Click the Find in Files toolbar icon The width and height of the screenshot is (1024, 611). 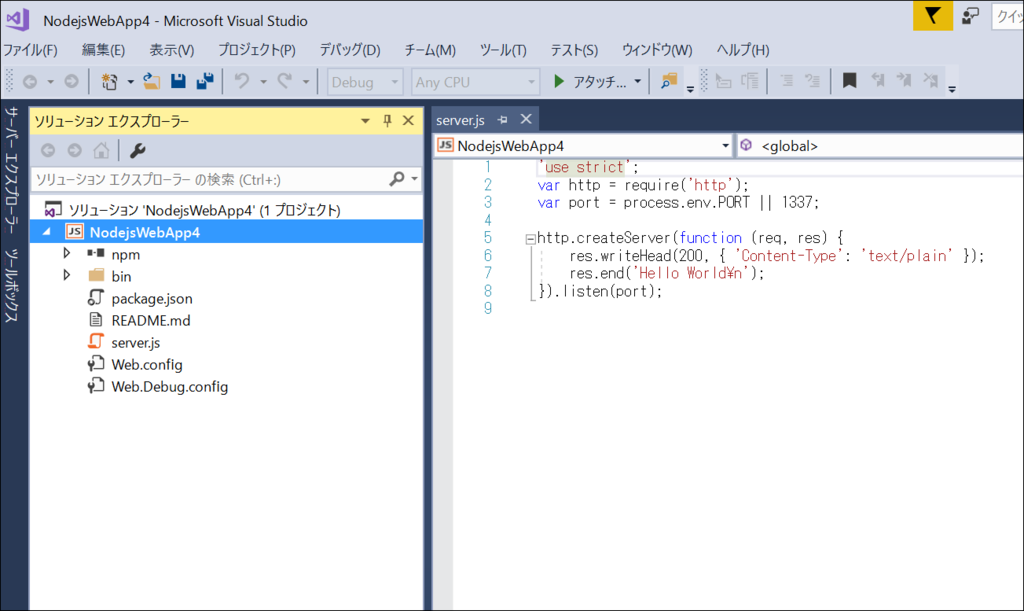[669, 81]
